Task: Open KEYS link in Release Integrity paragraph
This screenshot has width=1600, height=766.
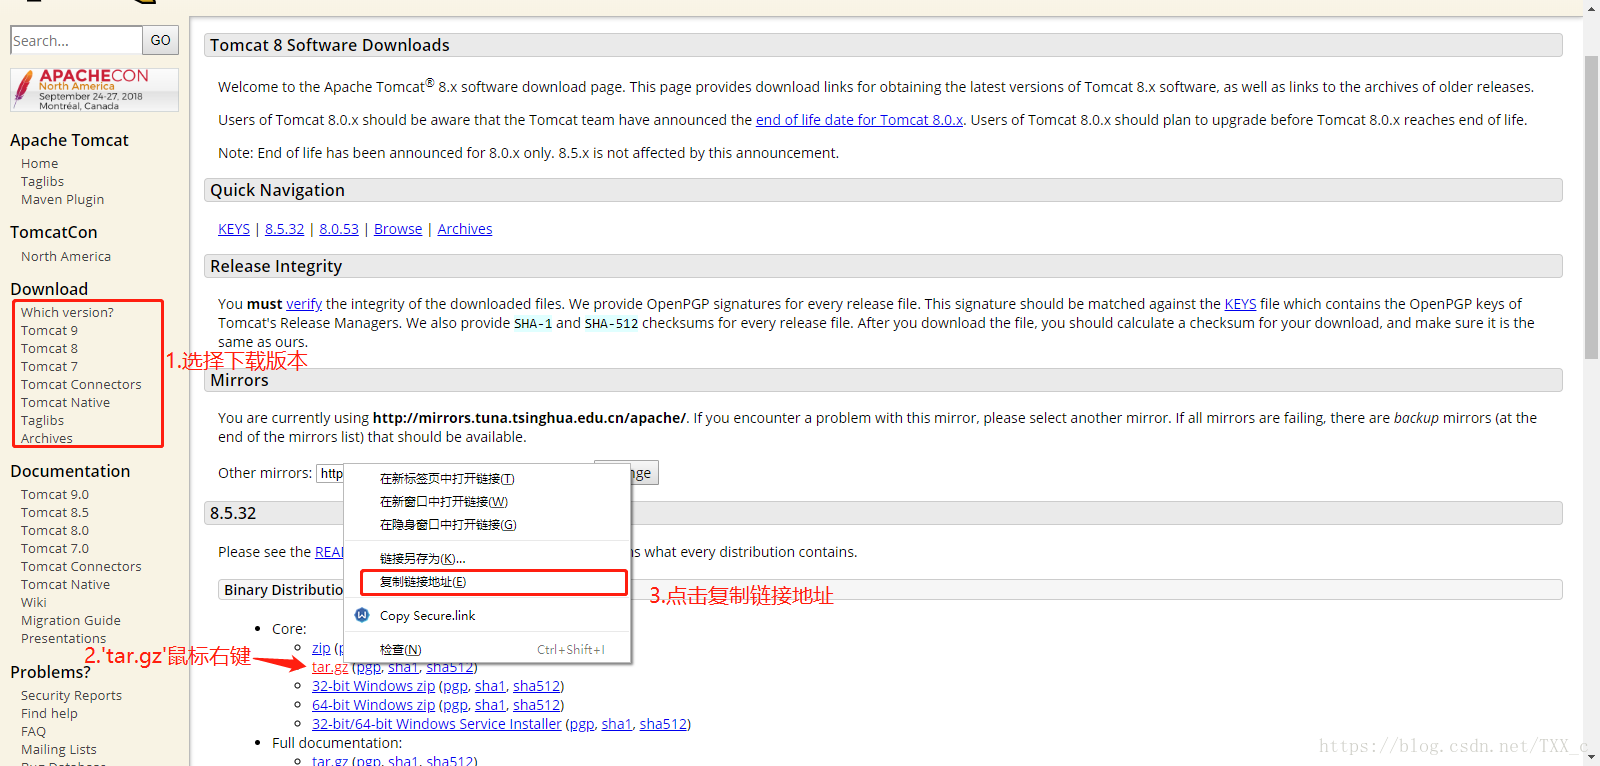Action: [1240, 304]
